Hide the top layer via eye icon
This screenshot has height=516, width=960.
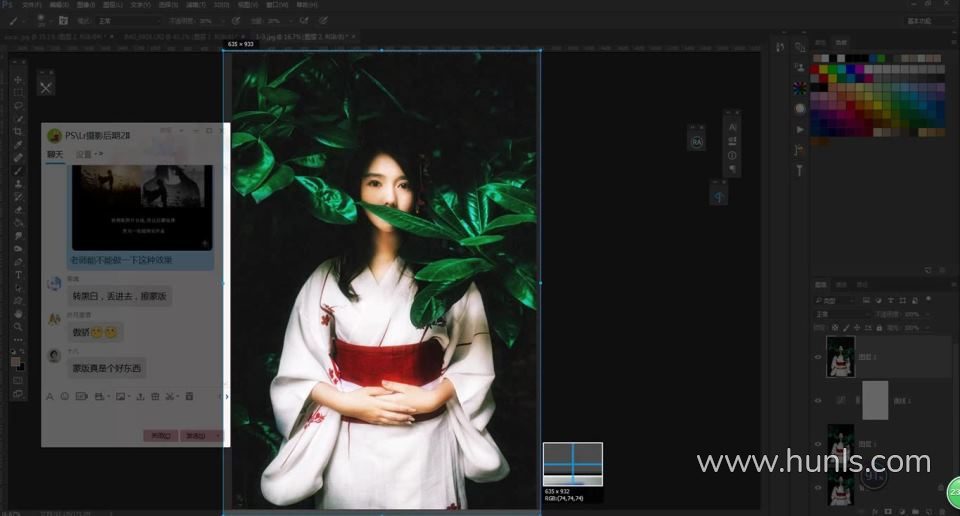click(818, 357)
